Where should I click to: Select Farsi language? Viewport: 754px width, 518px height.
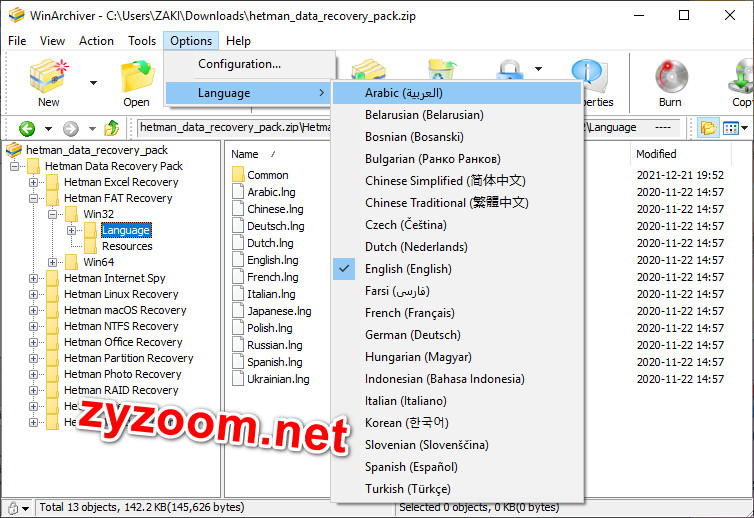click(x=457, y=291)
